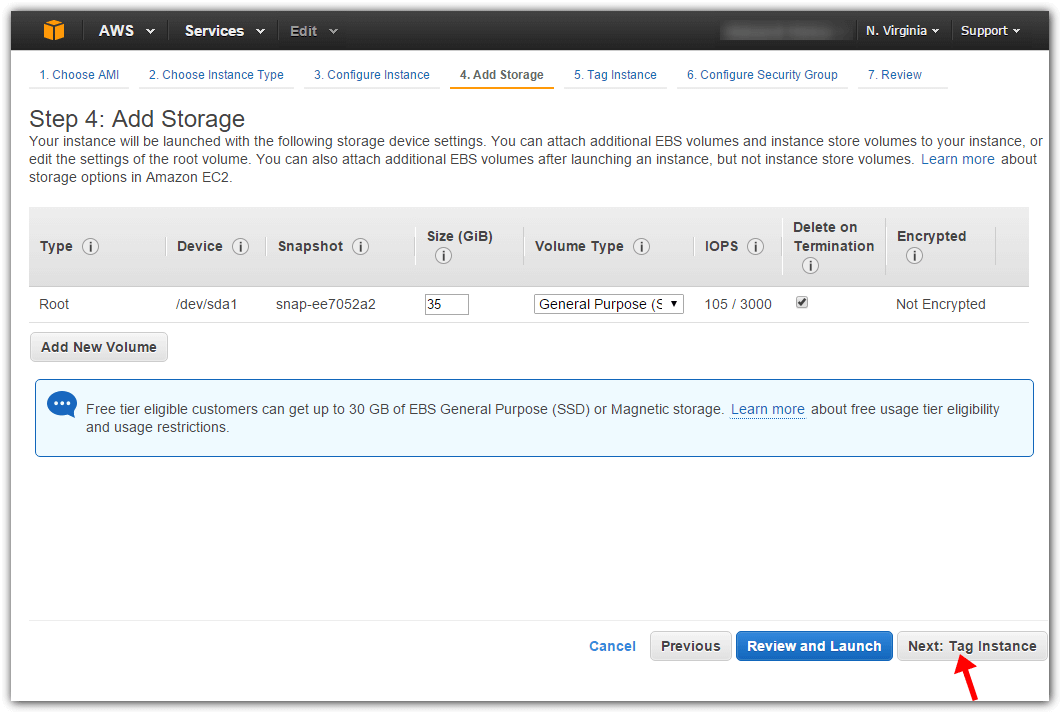
Task: Click the Not Encrypted cell
Action: point(941,304)
